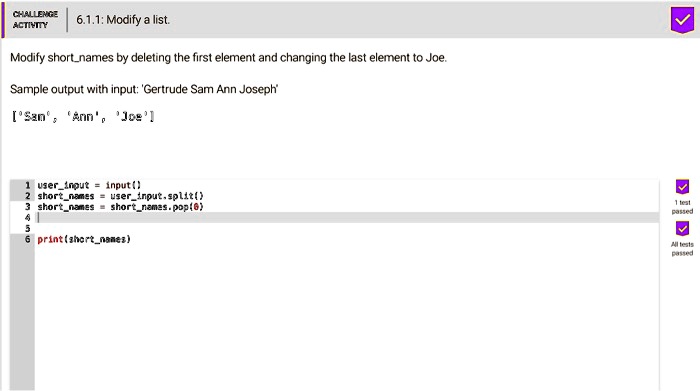Image resolution: width=700 pixels, height=391 pixels.
Task: Click the '1 test passed' text label
Action: point(682,207)
